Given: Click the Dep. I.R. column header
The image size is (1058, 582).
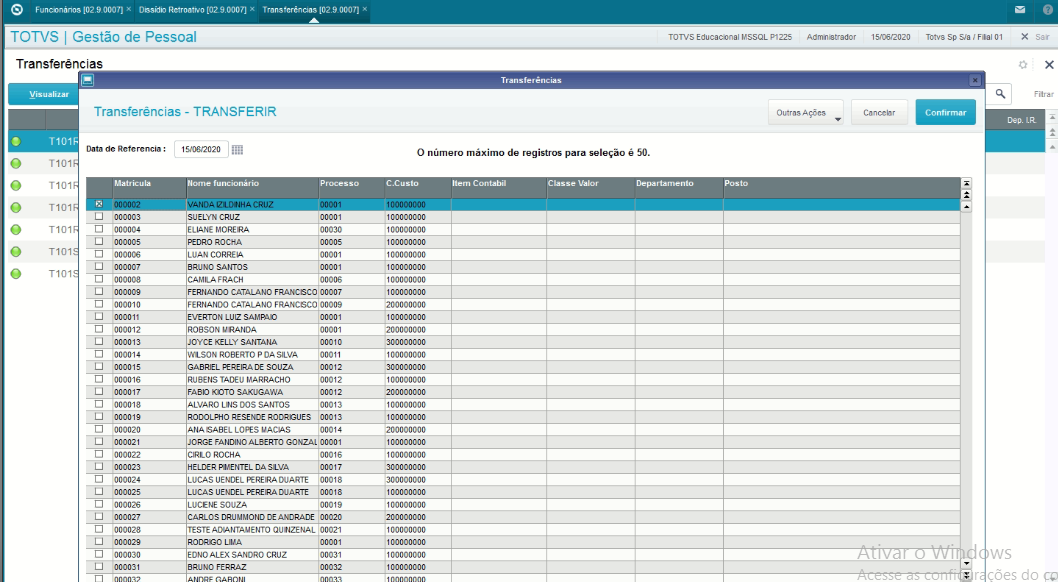Looking at the screenshot, I should click(1021, 120).
